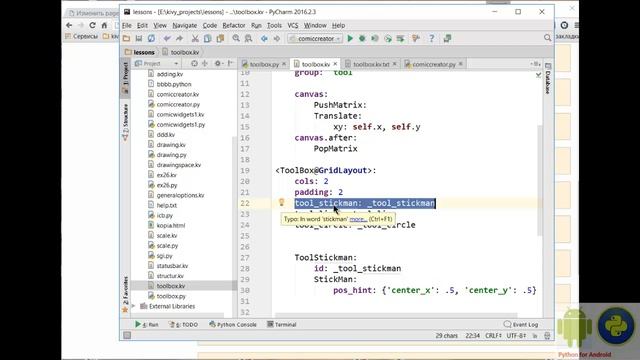The image size is (640, 360).
Task: Close the toolbox.kv editor tab
Action: point(335,64)
